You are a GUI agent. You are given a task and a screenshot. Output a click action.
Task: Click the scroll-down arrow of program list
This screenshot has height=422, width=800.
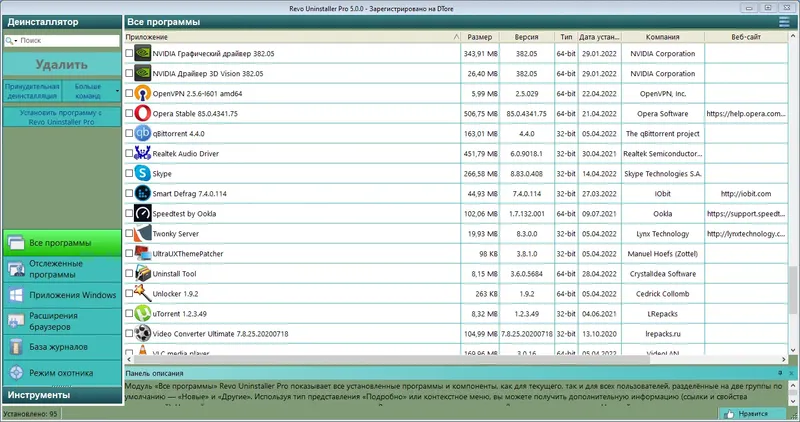tap(793, 350)
